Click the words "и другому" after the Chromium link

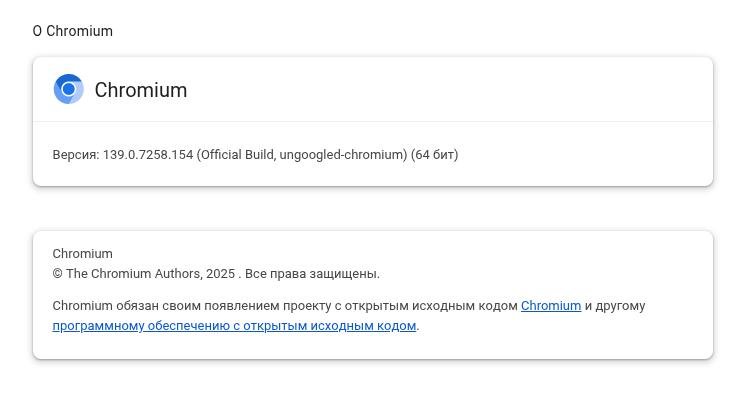pyautogui.click(x=615, y=305)
